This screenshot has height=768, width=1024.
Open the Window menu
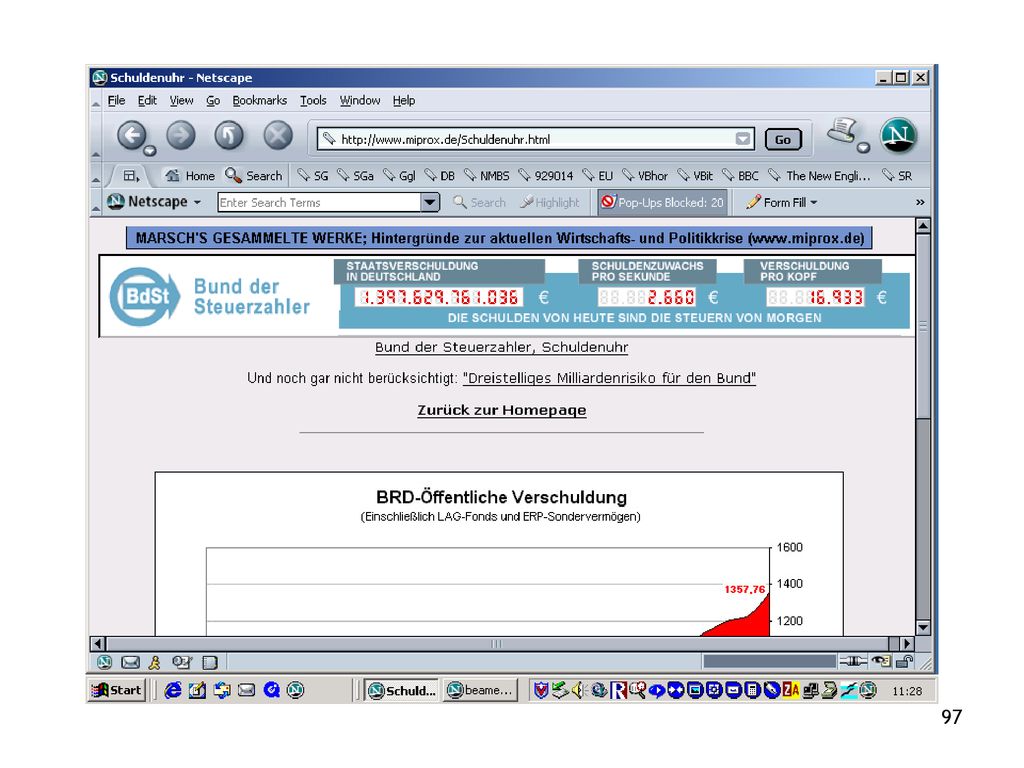coord(359,101)
